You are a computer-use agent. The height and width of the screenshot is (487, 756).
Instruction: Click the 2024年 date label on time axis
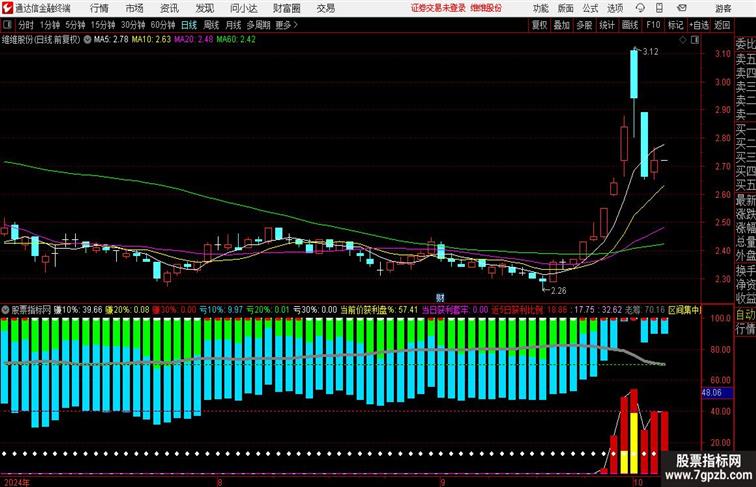[x=16, y=482]
